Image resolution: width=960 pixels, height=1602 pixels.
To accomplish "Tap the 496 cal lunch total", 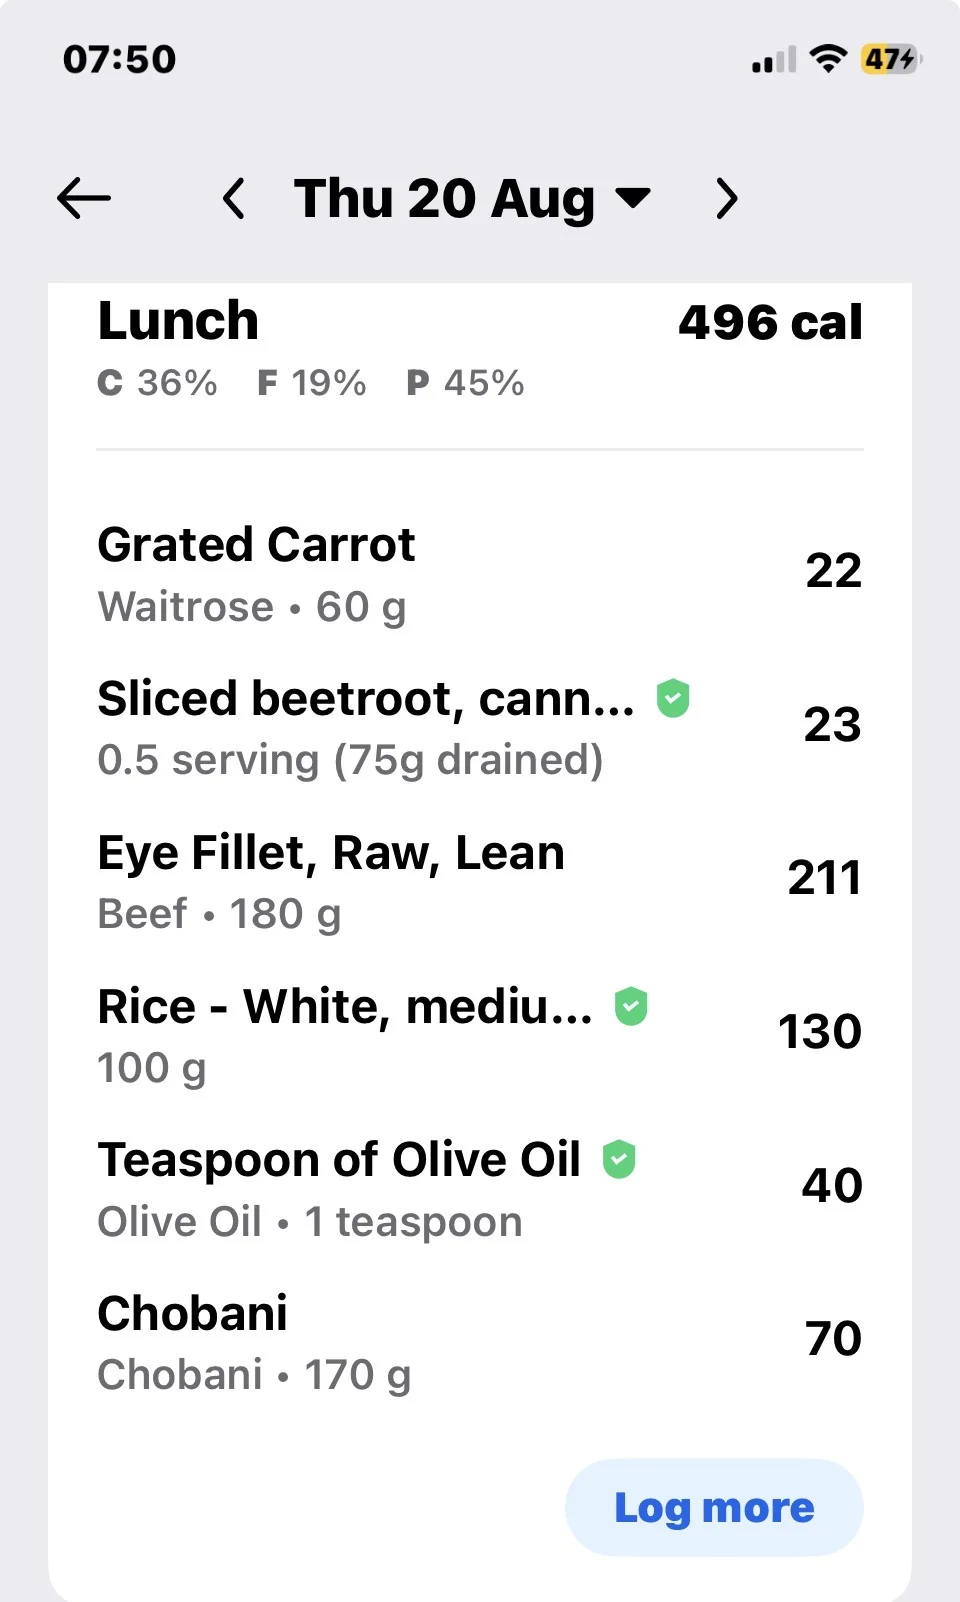I will [x=770, y=322].
